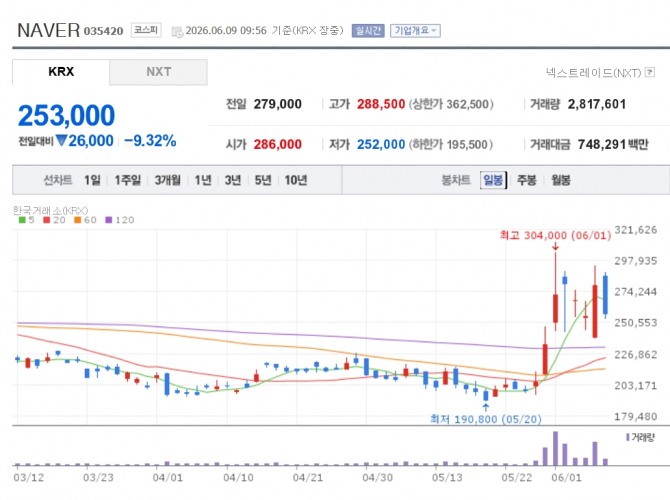The width and height of the screenshot is (670, 500).
Task: Select the 월봉 monthly candle chart
Action: click(x=561, y=180)
